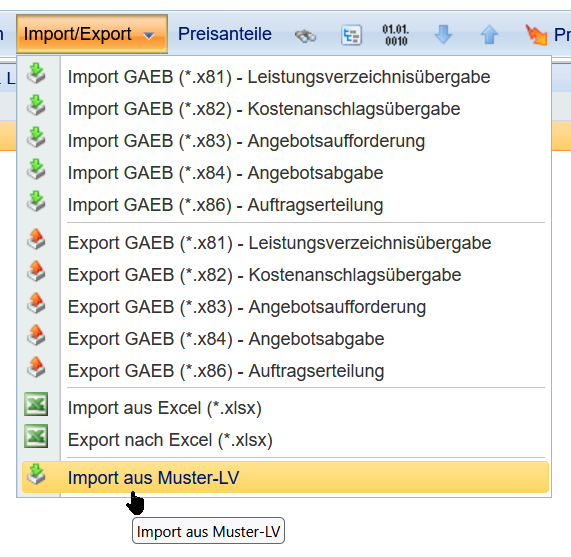Image resolution: width=571 pixels, height=557 pixels.
Task: Click green import icon beside x81 Leistungsverzeichnisübergabe
Action: pyautogui.click(x=36, y=73)
